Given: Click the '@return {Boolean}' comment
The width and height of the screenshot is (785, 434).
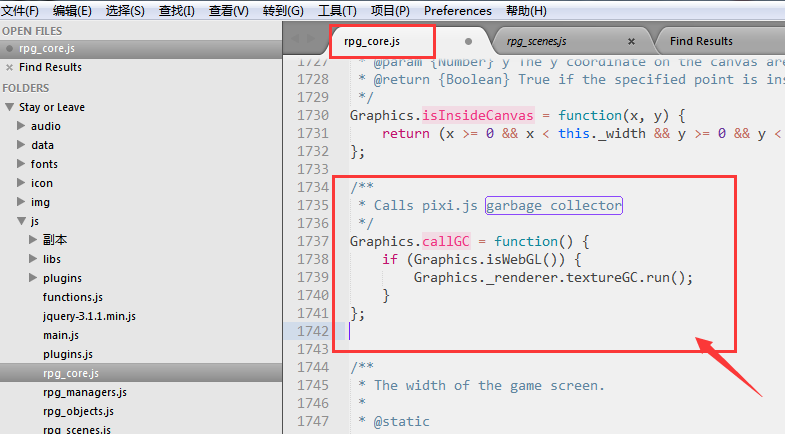Looking at the screenshot, I should [x=442, y=80].
